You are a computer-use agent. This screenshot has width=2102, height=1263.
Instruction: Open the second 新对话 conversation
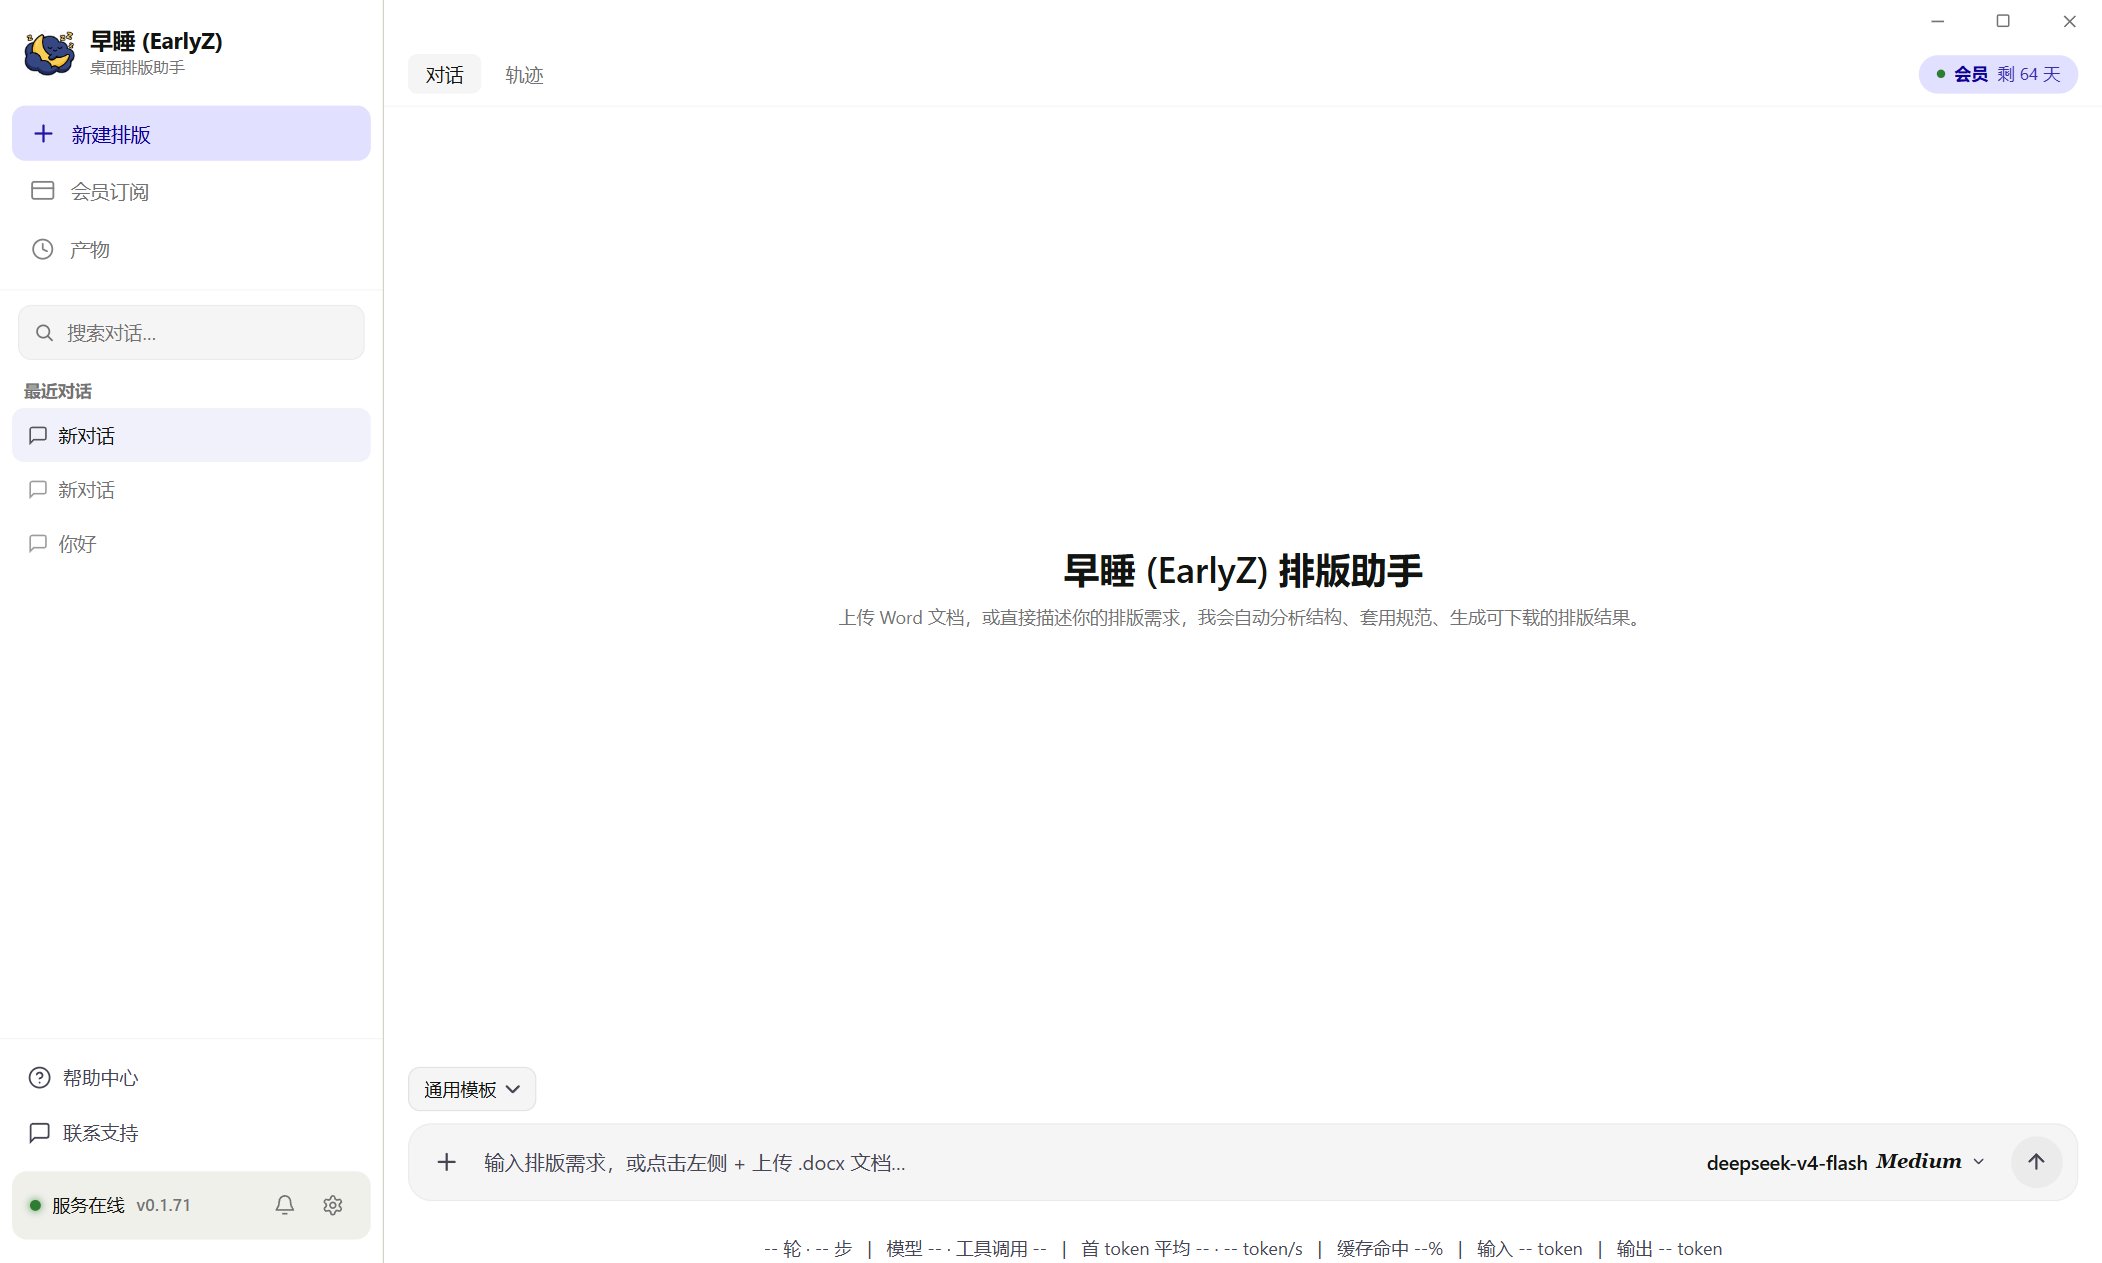point(191,489)
